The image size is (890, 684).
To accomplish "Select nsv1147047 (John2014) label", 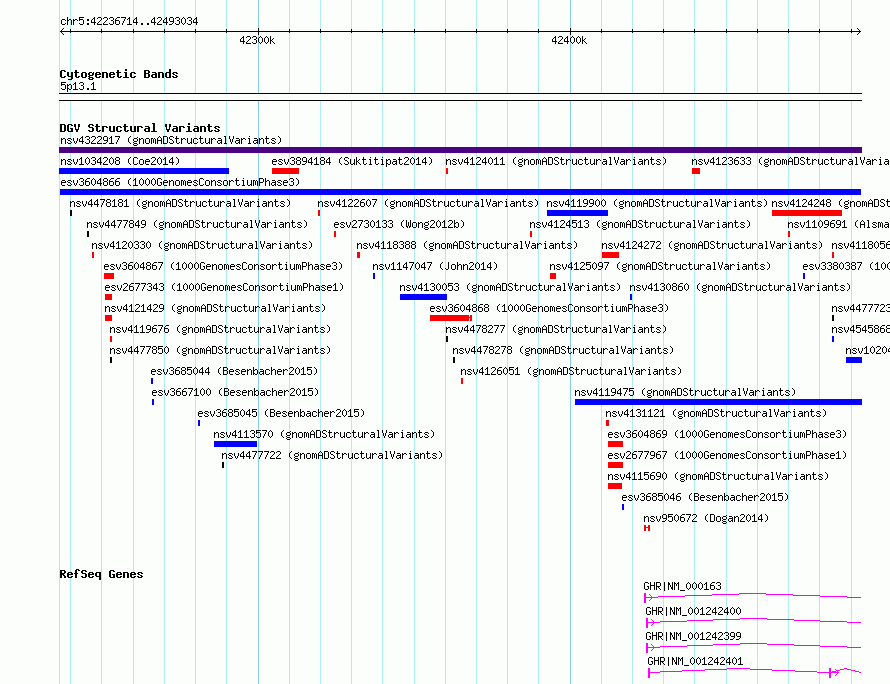I will click(435, 266).
